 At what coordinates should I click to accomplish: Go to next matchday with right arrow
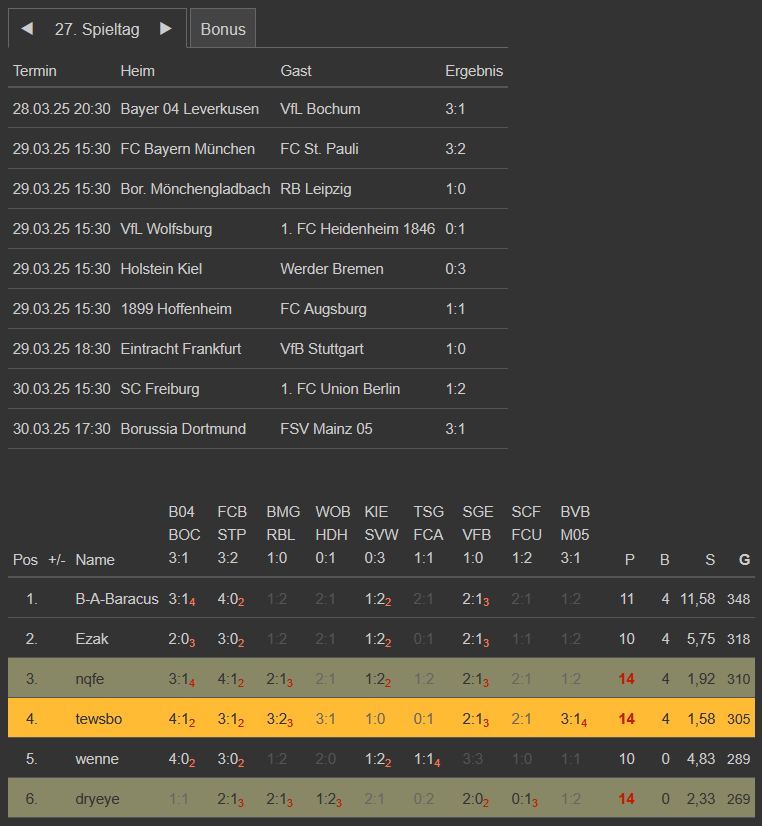[x=166, y=29]
